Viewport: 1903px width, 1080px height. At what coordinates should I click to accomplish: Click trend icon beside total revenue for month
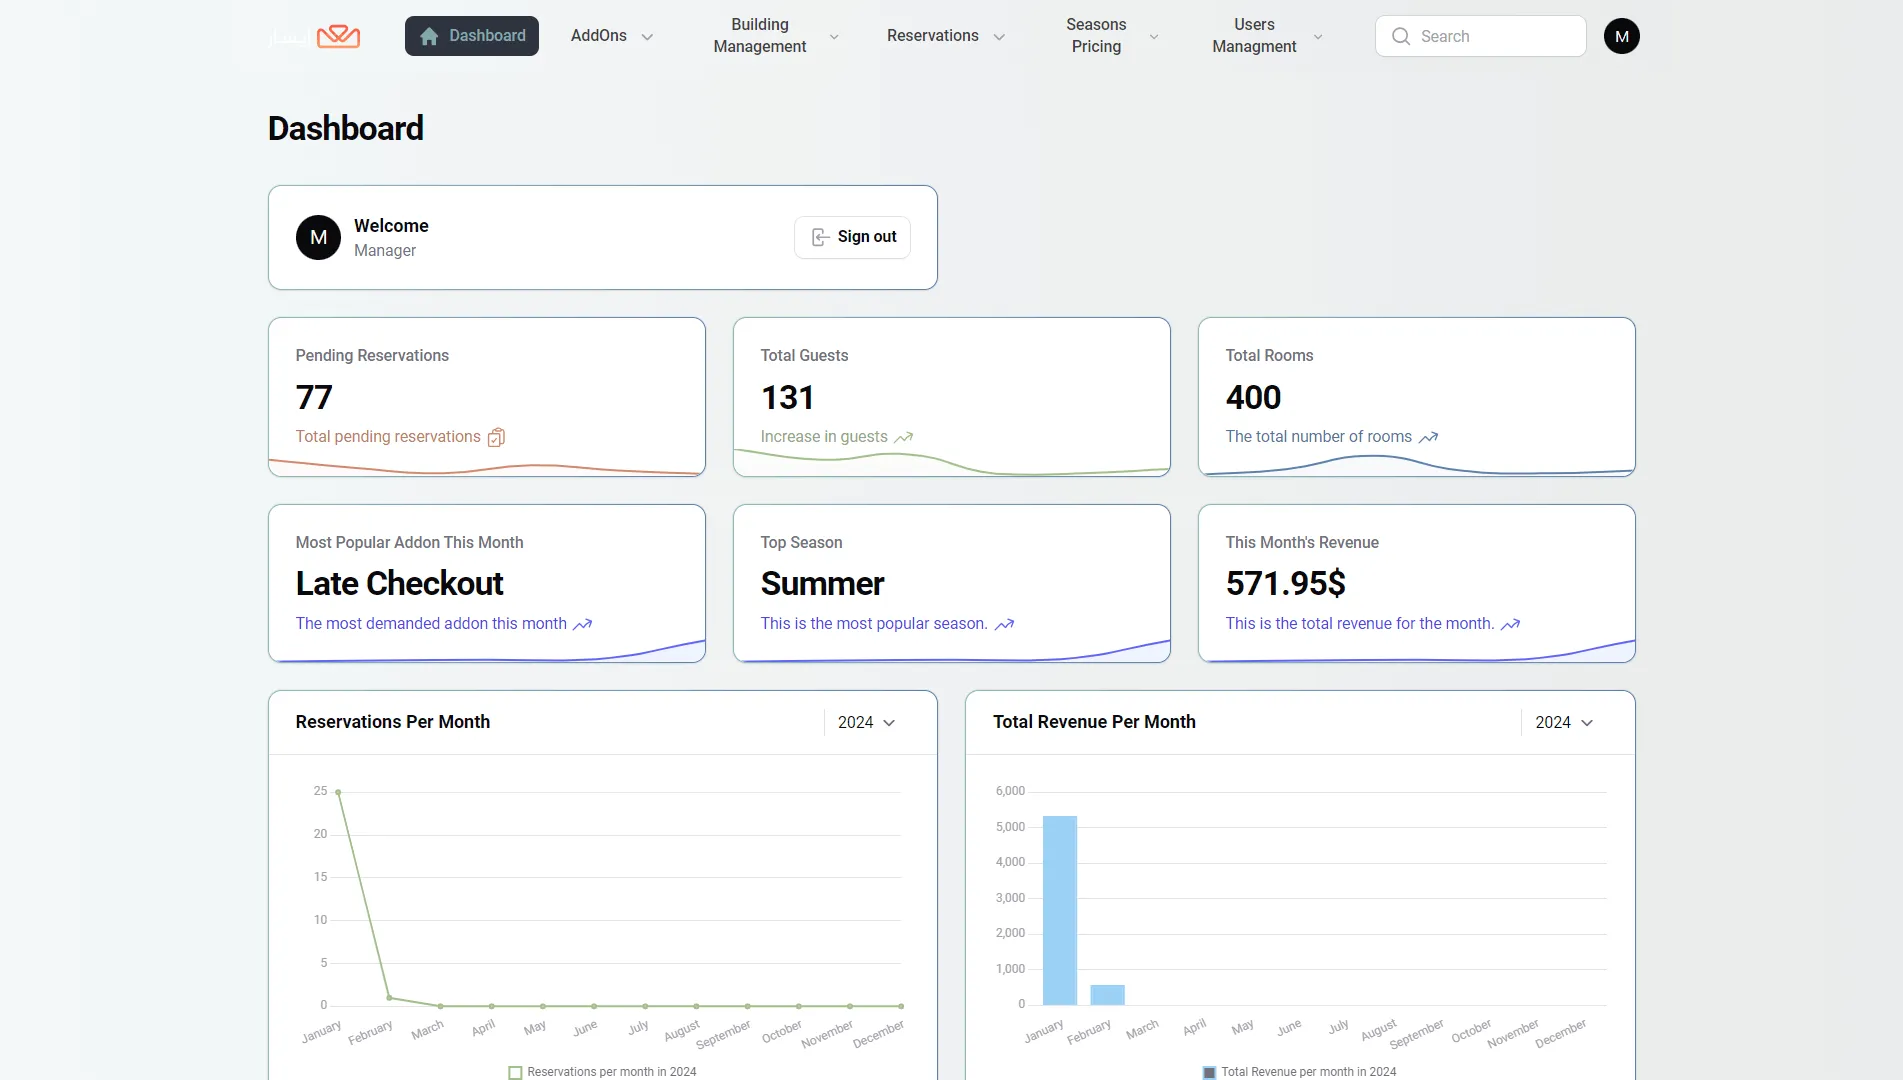click(1510, 624)
